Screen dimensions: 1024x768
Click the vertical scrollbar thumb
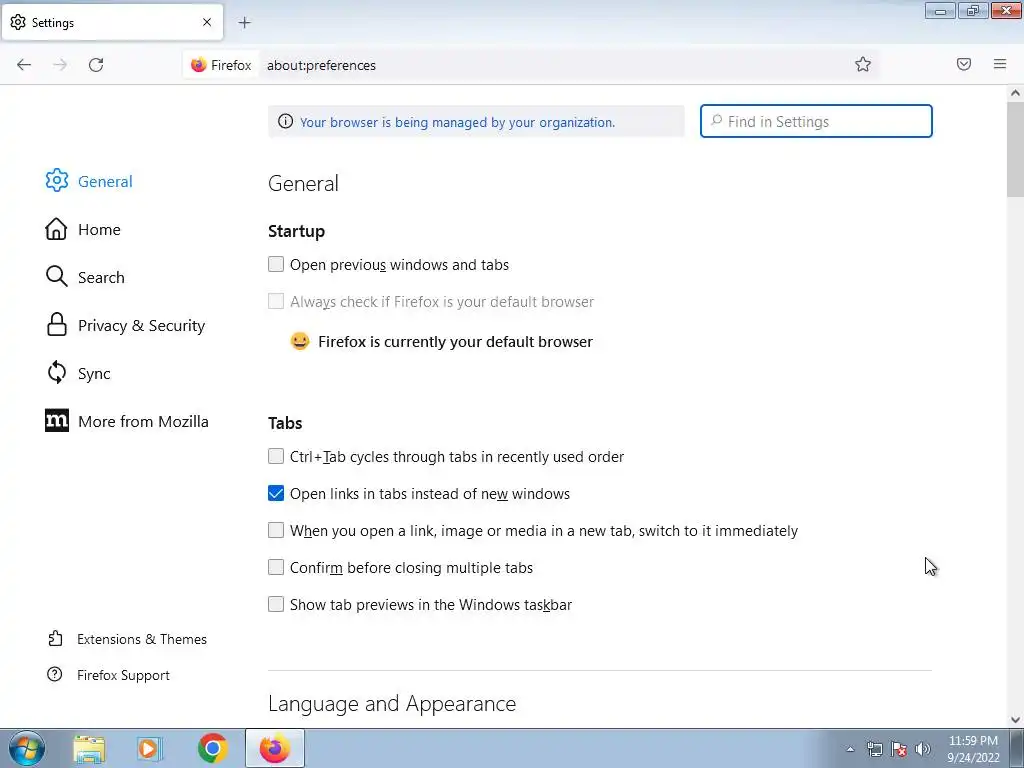tap(1015, 149)
